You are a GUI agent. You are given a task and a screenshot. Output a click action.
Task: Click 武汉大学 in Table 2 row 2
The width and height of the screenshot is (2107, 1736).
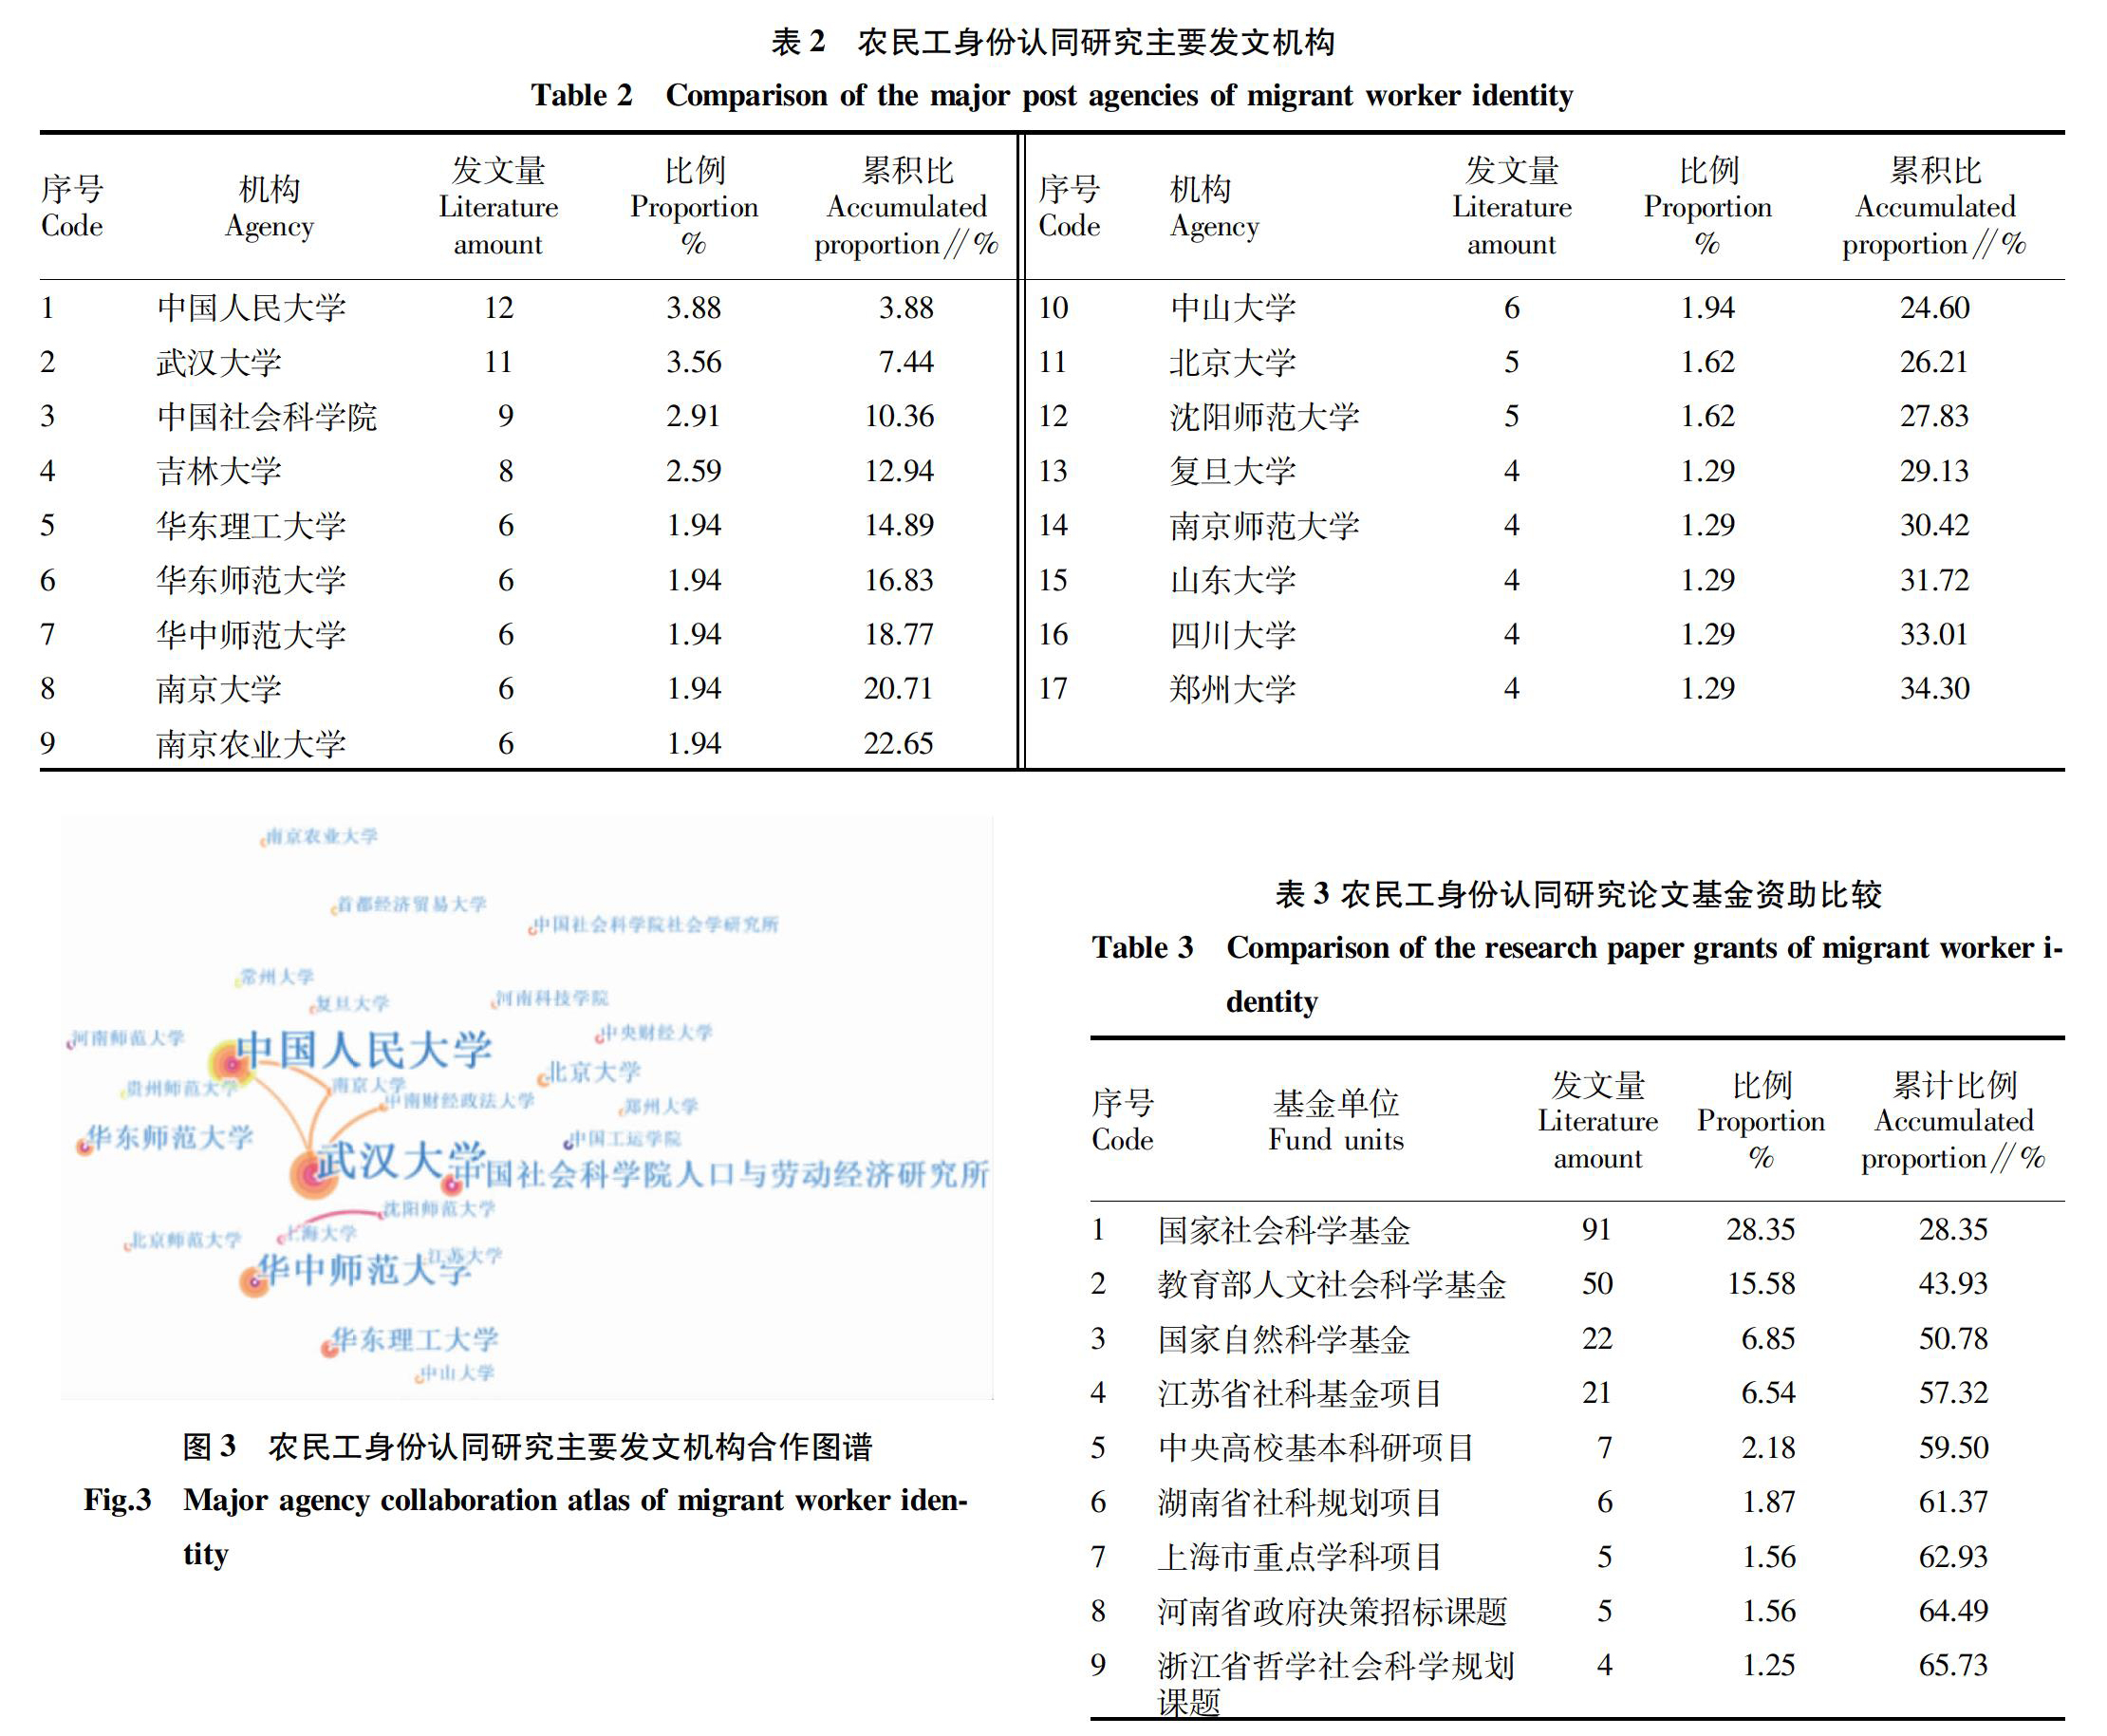[x=219, y=362]
